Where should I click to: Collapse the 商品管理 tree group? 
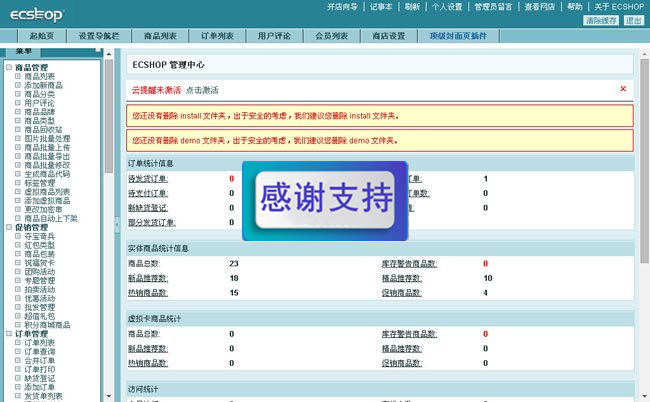(x=9, y=67)
